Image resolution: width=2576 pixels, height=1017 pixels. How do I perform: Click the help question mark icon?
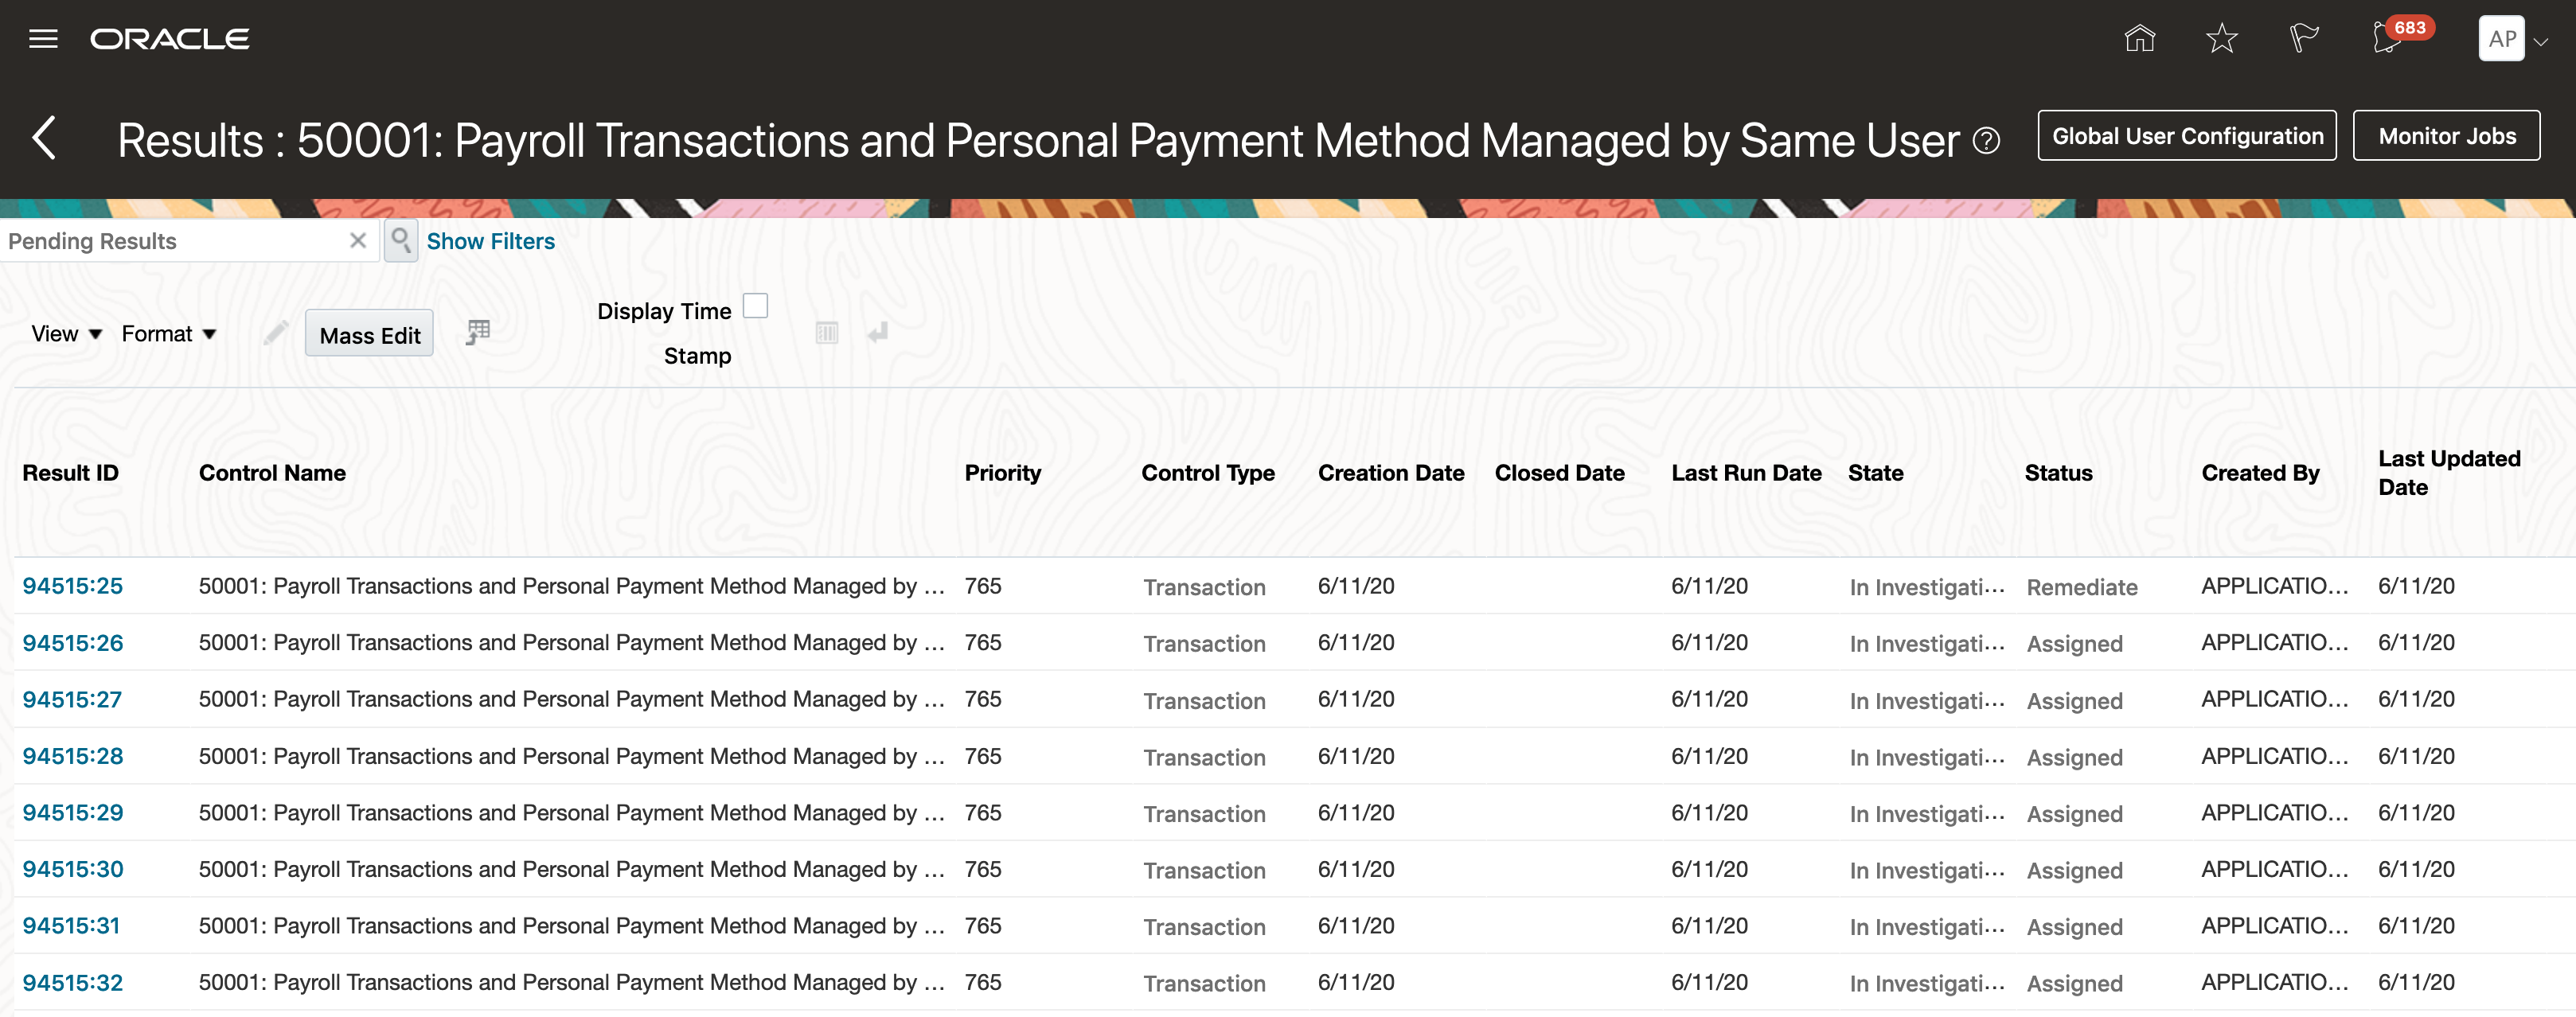coord(1986,141)
